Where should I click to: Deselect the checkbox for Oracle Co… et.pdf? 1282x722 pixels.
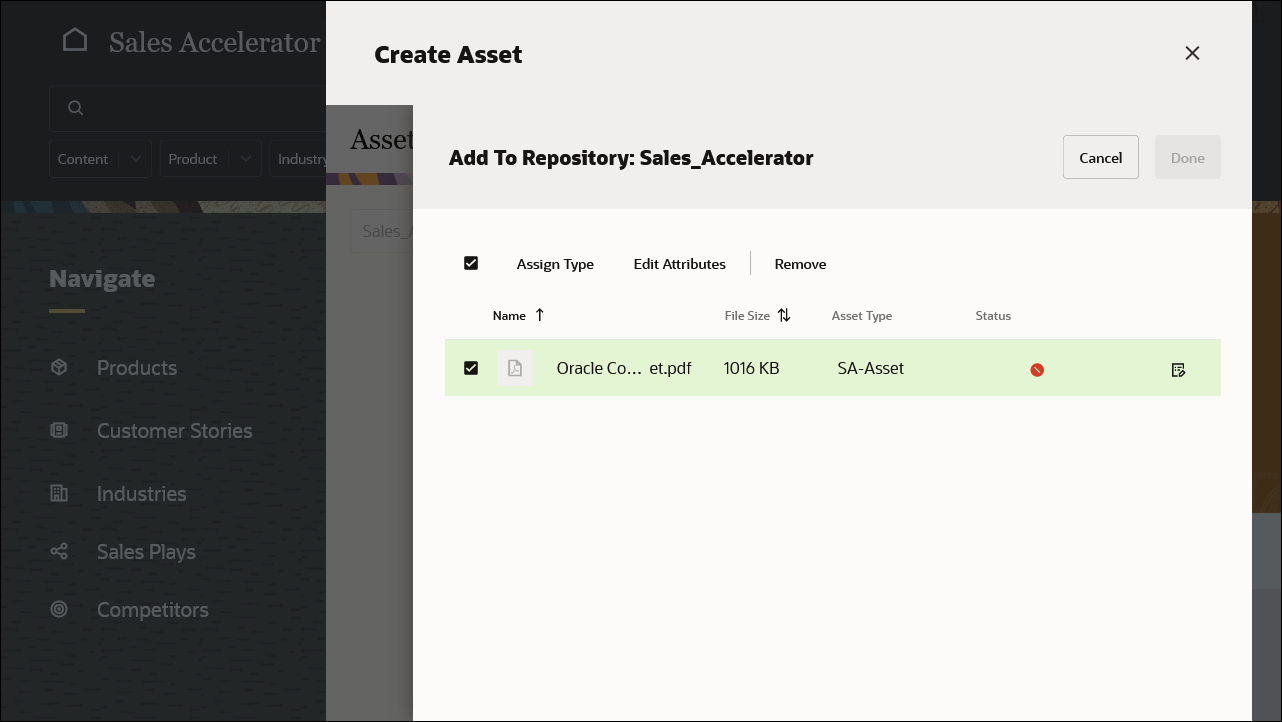[x=471, y=367]
